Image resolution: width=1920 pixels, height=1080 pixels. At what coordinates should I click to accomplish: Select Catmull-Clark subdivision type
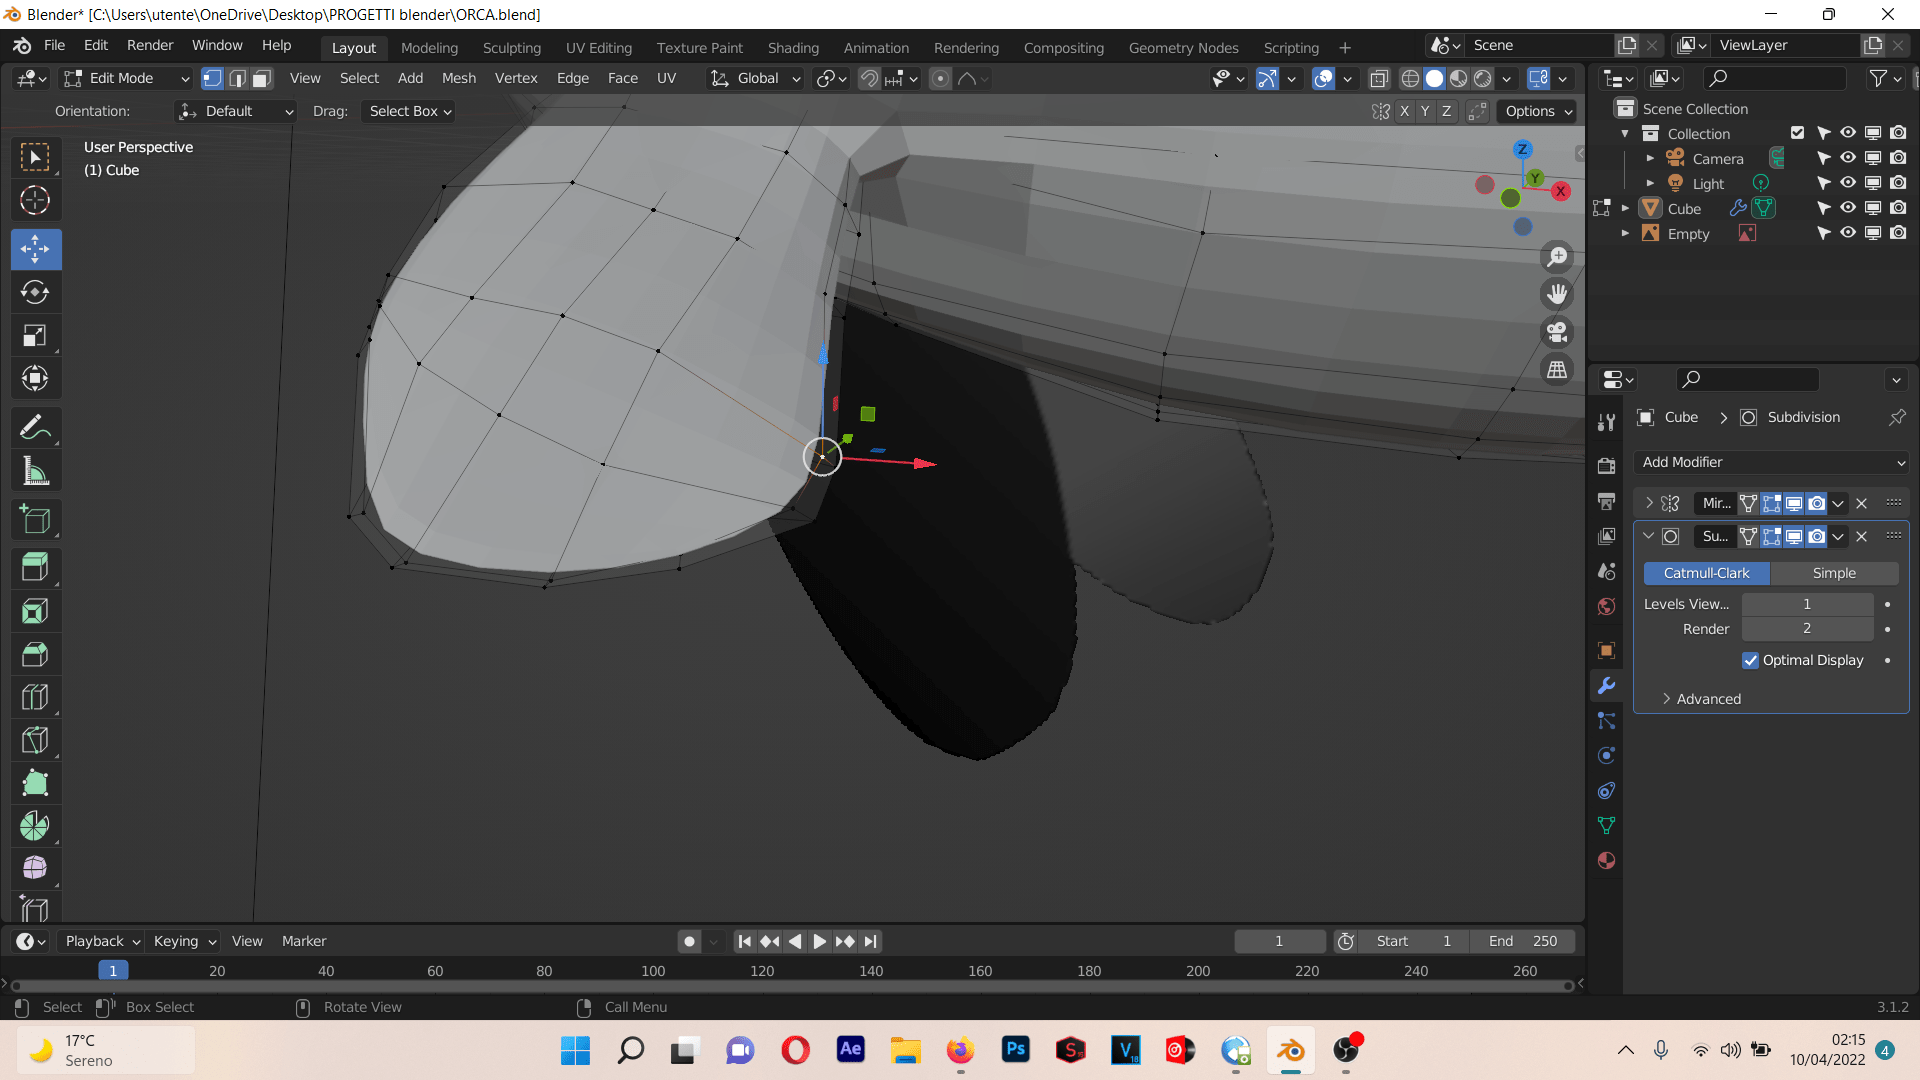point(1706,573)
